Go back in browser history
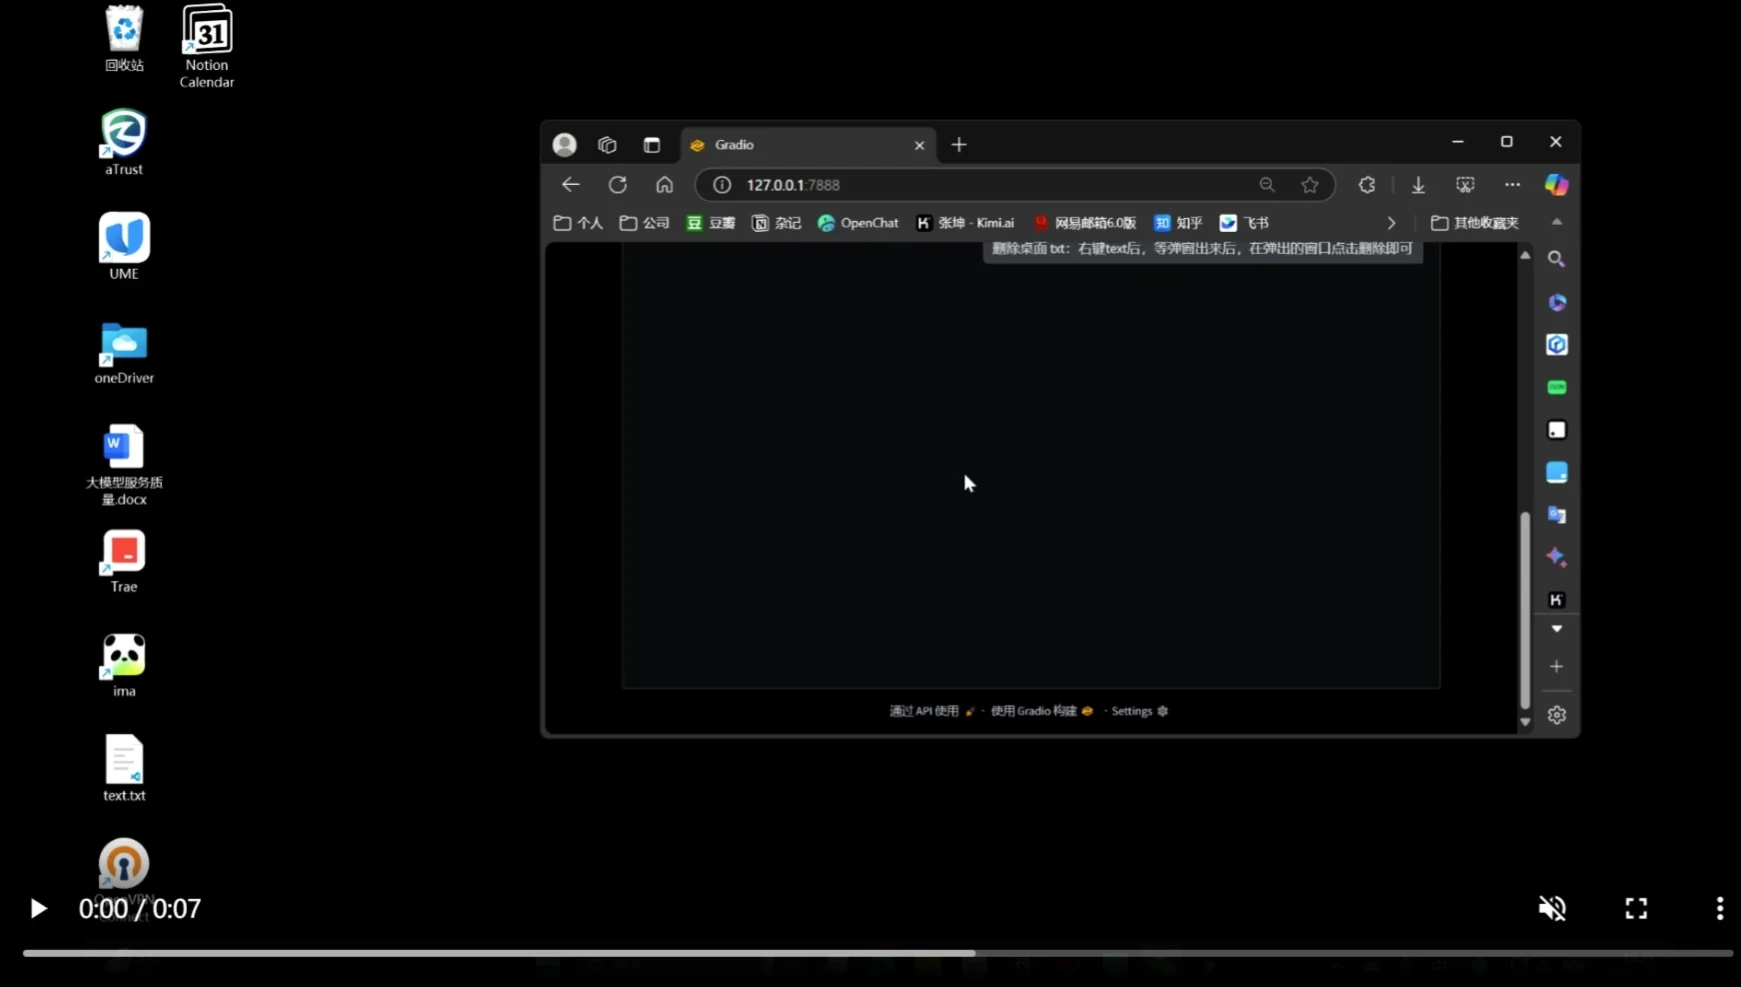 tap(571, 185)
